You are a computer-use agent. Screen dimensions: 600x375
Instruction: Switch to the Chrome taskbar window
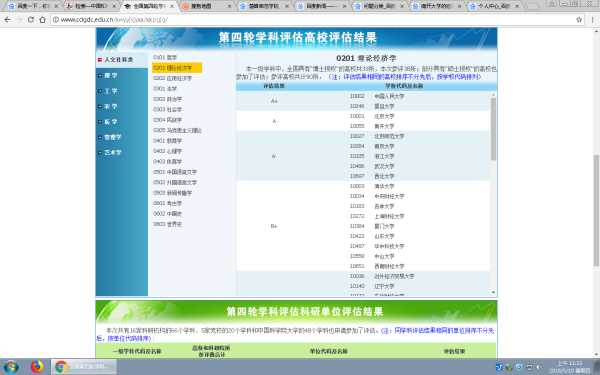[84, 367]
